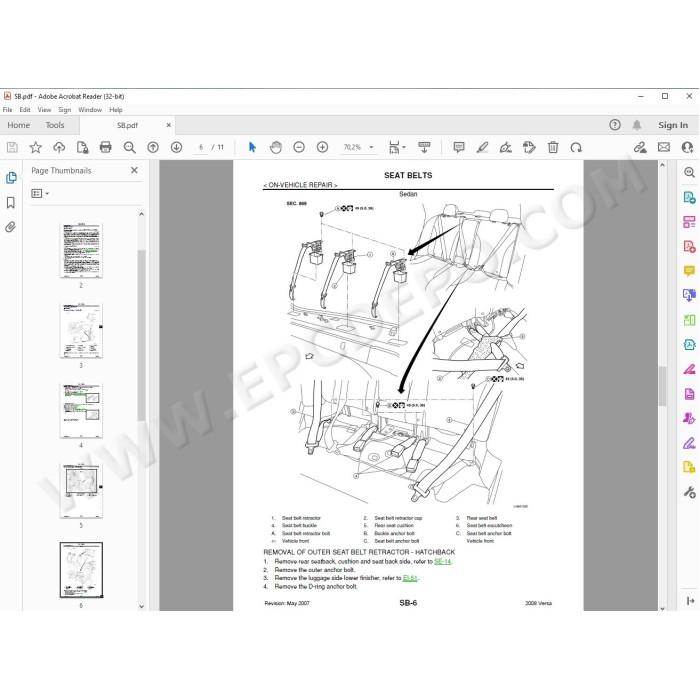The width and height of the screenshot is (700, 700).
Task: Open more tools wrench in the right pane
Action: [689, 492]
